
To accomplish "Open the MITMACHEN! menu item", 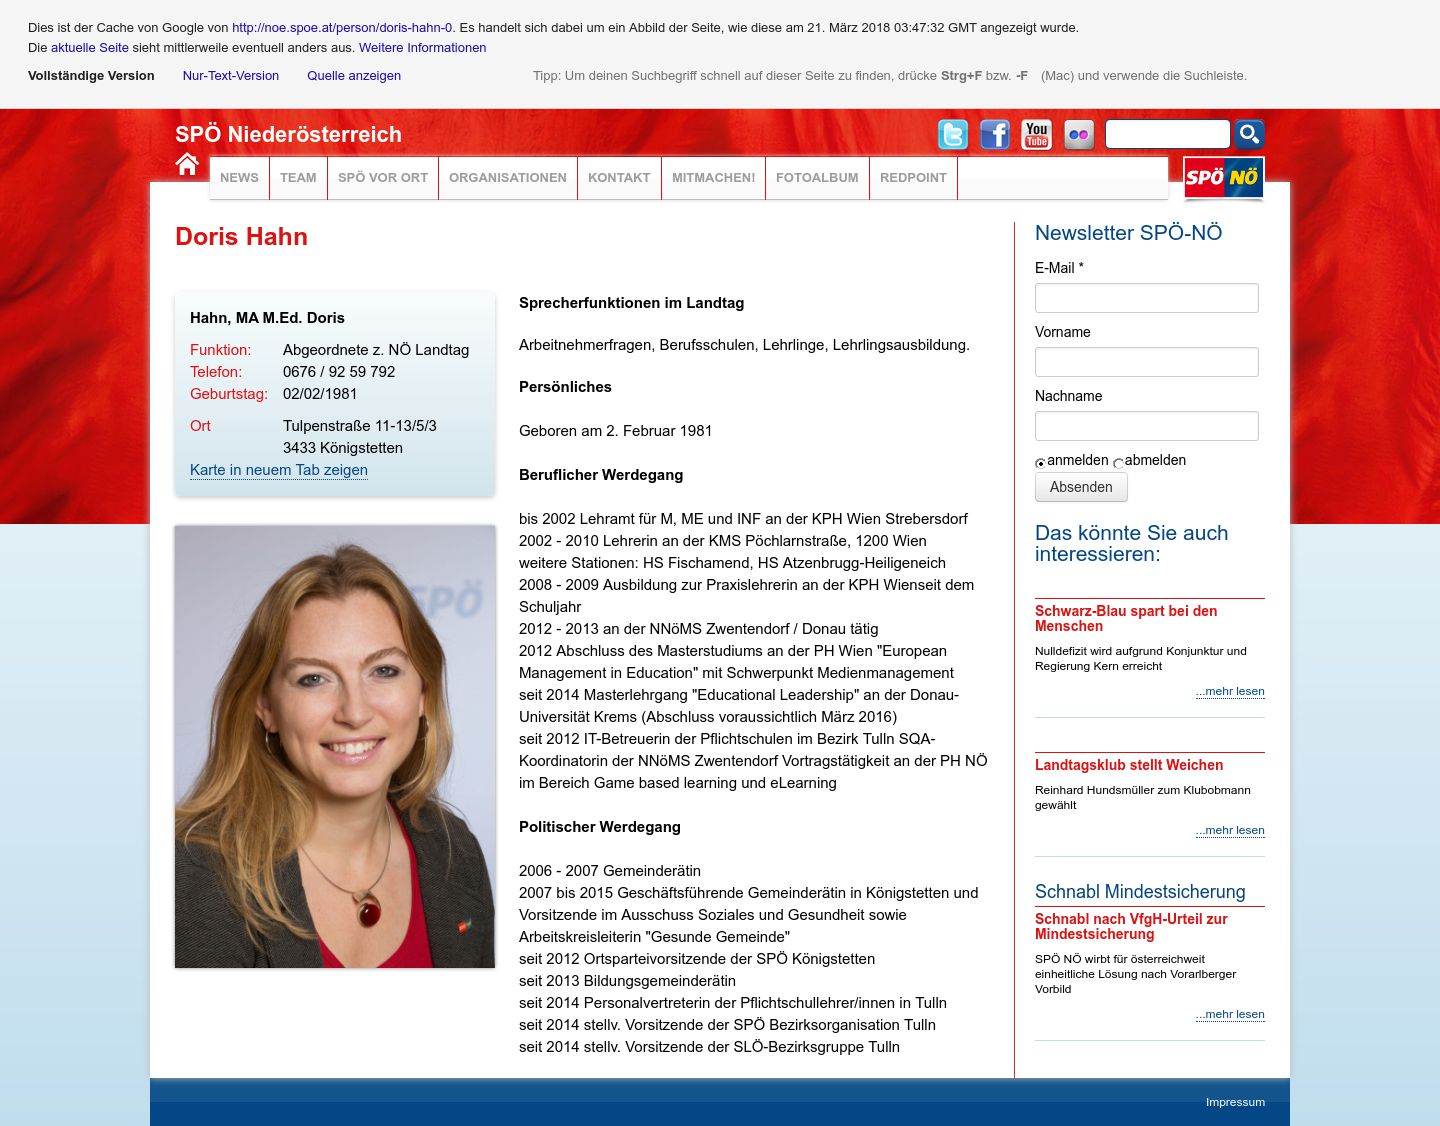I will [x=713, y=178].
